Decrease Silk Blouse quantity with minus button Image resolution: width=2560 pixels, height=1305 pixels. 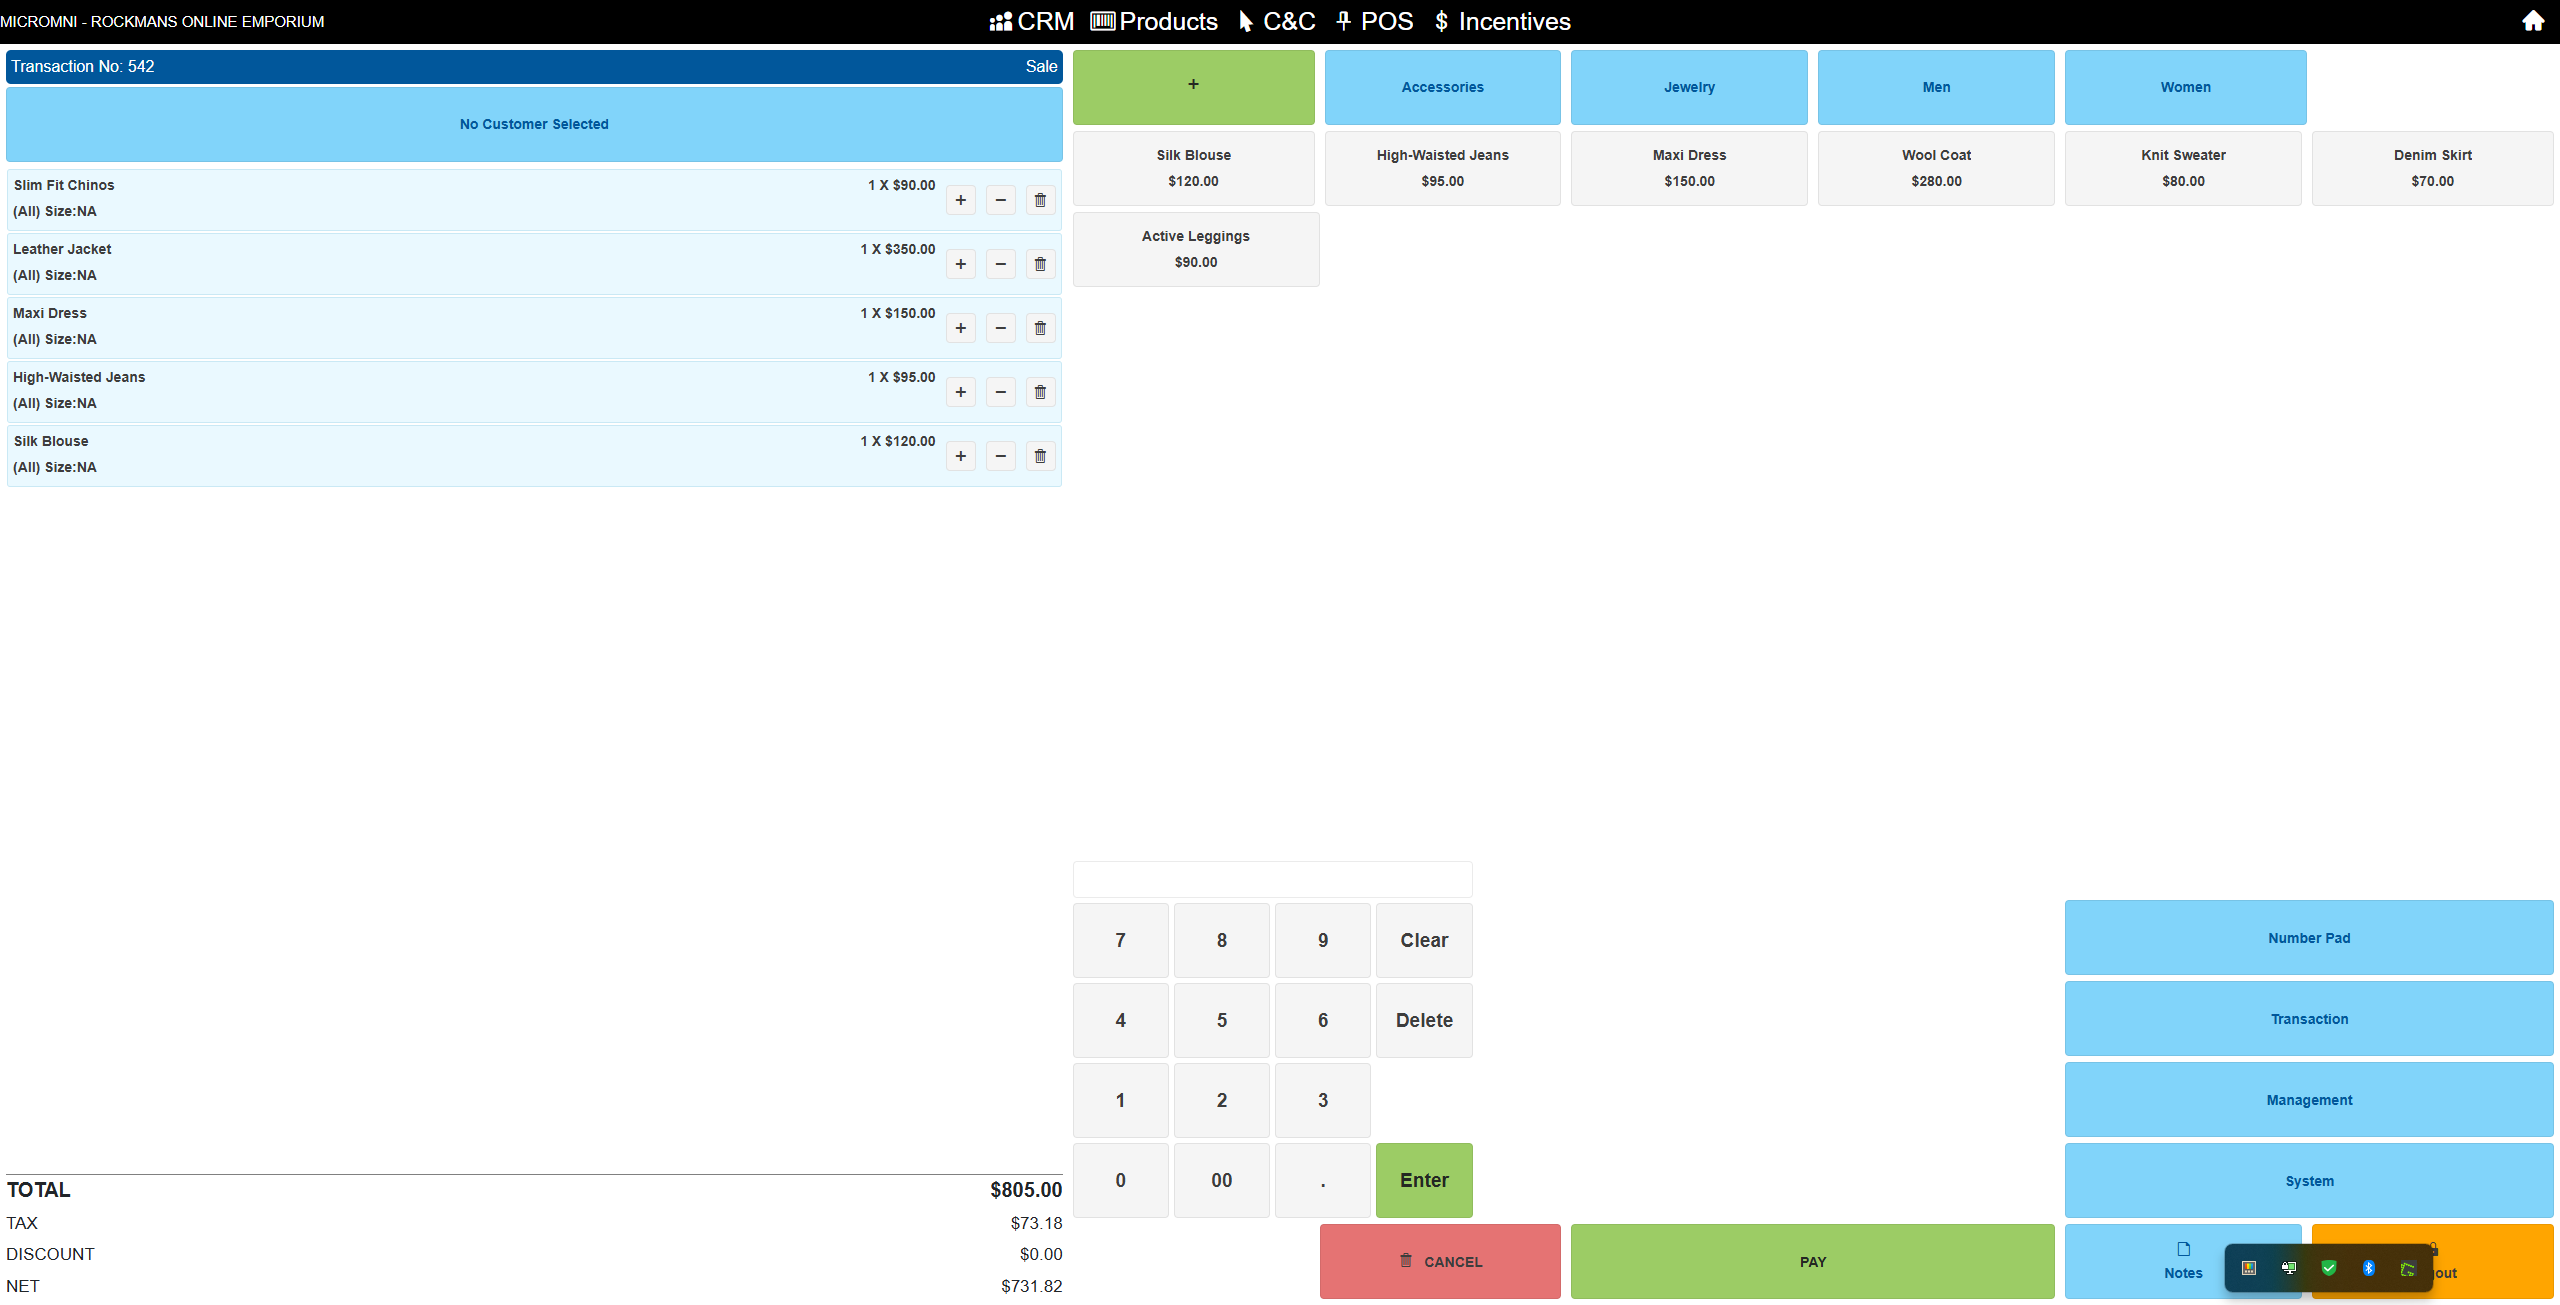[x=1000, y=455]
